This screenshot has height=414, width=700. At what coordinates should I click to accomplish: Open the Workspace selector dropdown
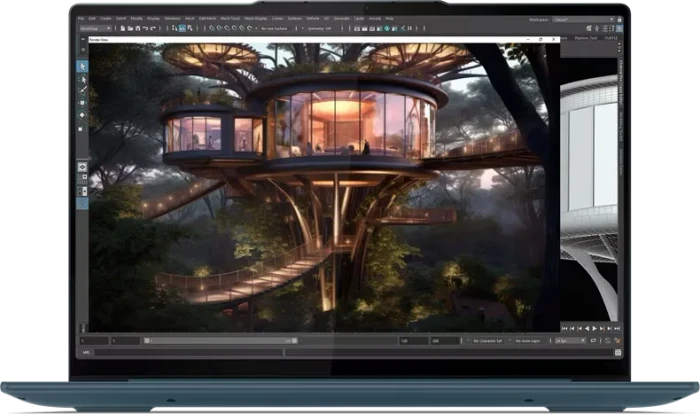[x=583, y=20]
